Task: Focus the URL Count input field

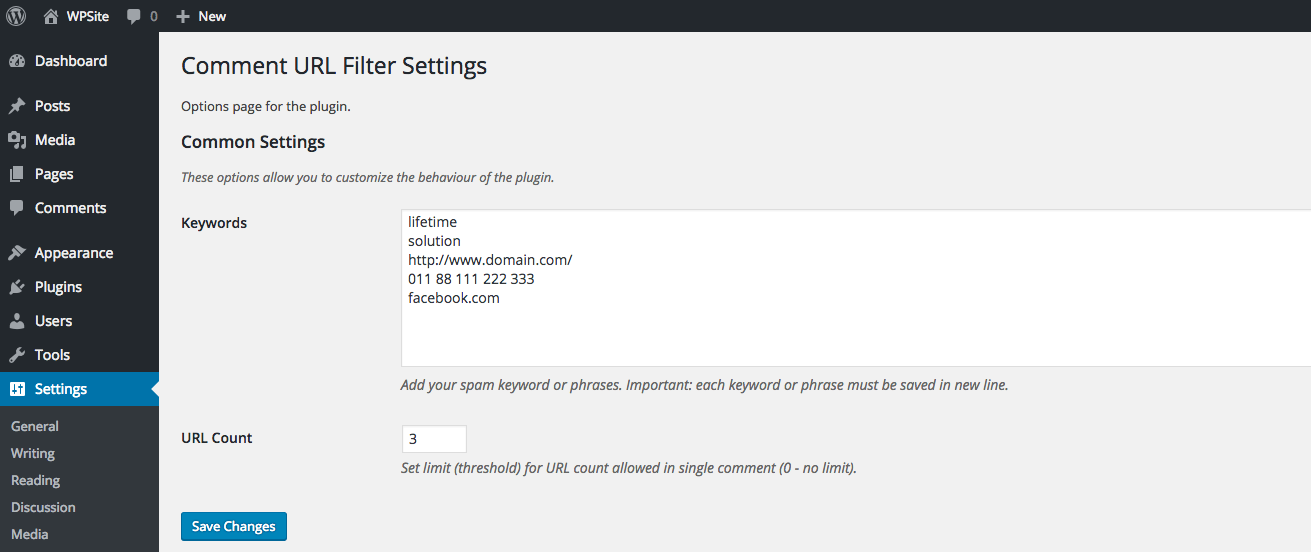Action: [434, 439]
